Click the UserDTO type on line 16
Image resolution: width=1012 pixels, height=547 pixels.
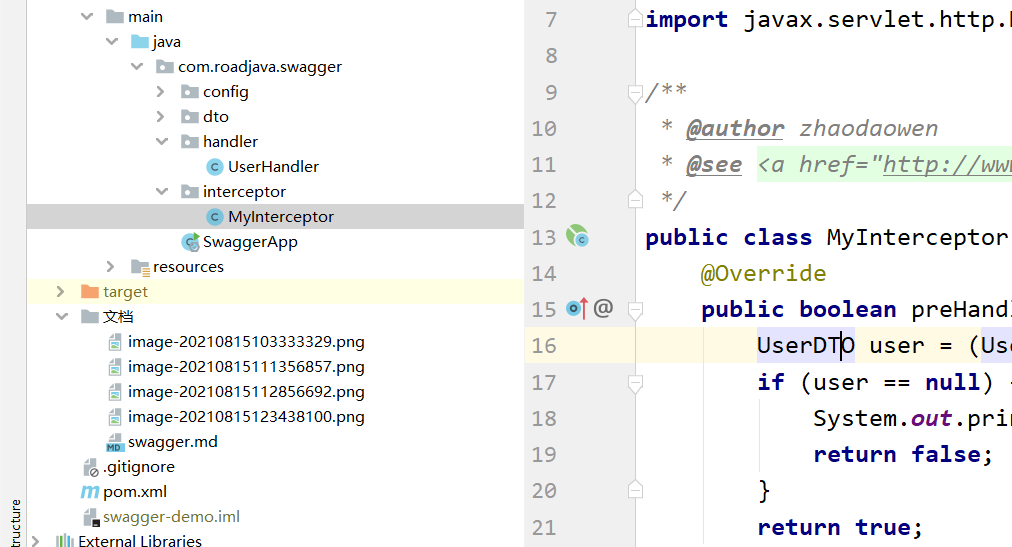[x=803, y=346]
